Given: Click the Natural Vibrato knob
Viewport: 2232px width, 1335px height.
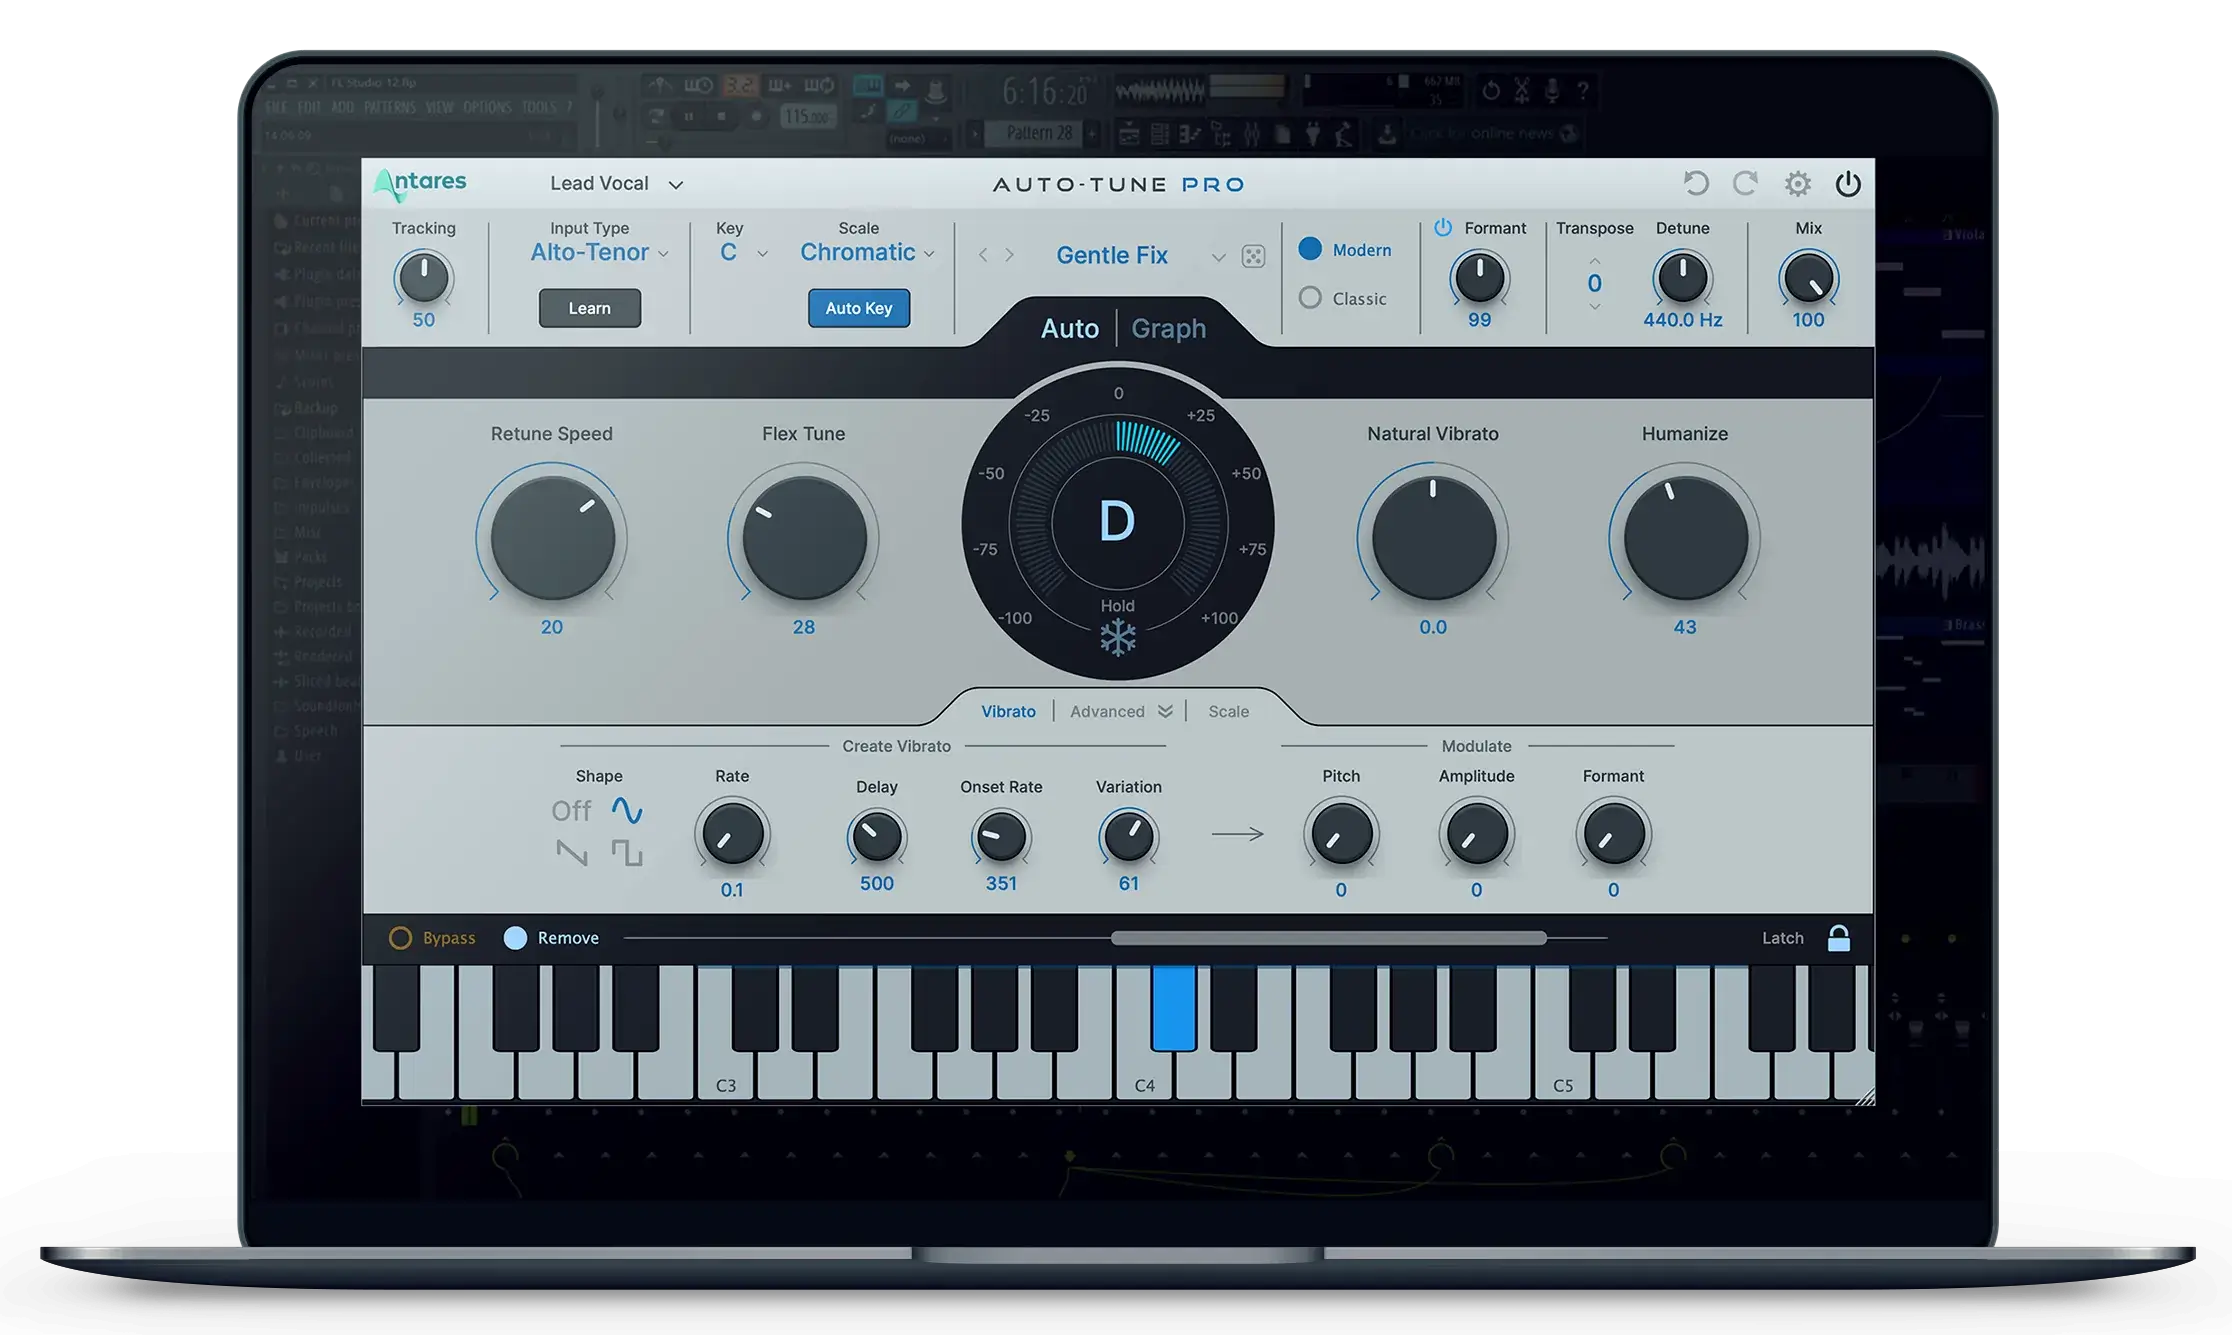Looking at the screenshot, I should click(1430, 540).
